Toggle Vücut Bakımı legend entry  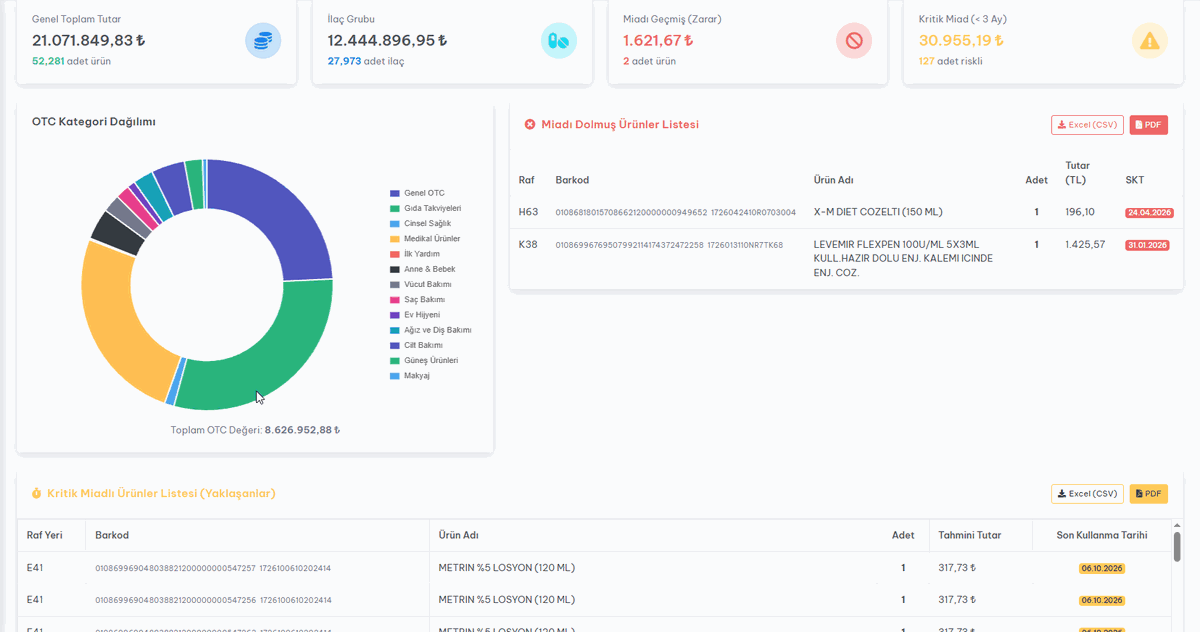click(x=421, y=284)
